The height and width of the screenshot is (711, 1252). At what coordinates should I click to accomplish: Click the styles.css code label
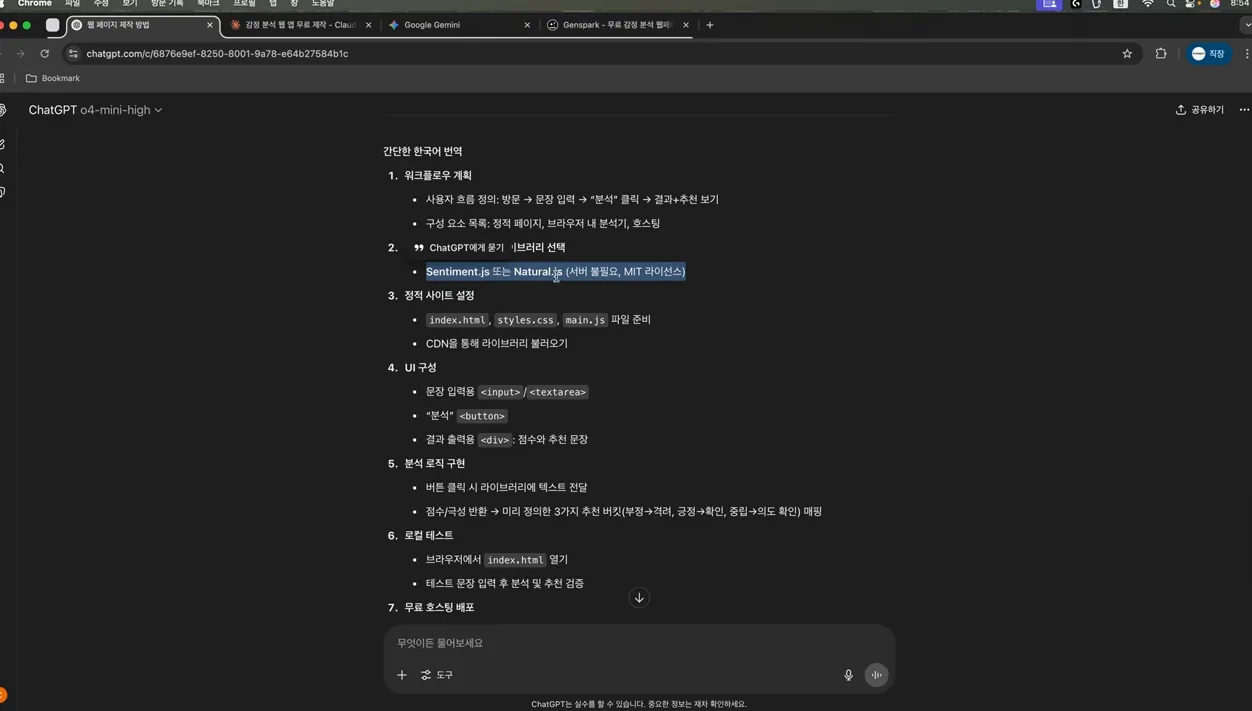(x=526, y=320)
